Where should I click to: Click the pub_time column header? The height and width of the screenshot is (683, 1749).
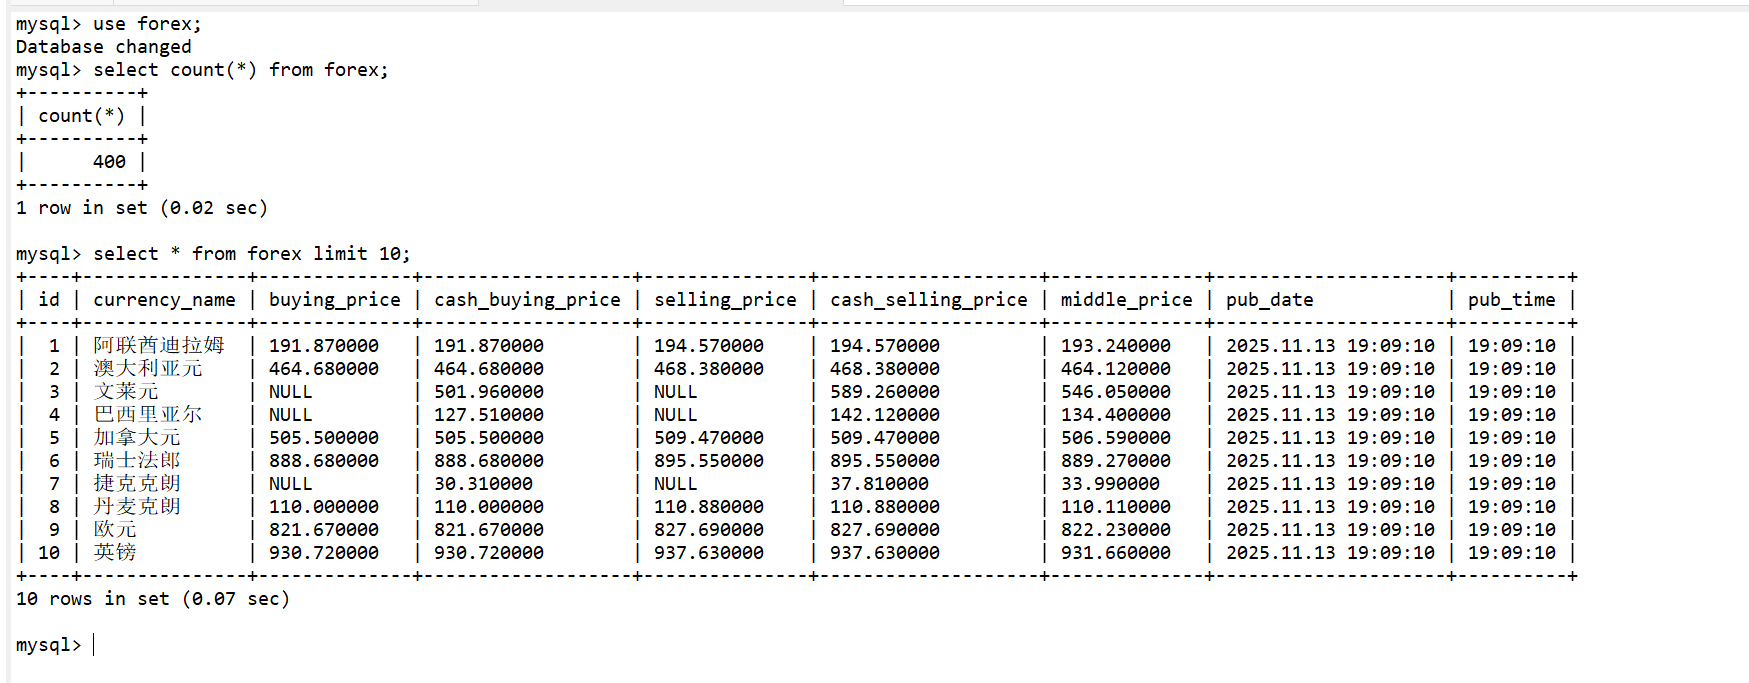coord(1512,300)
